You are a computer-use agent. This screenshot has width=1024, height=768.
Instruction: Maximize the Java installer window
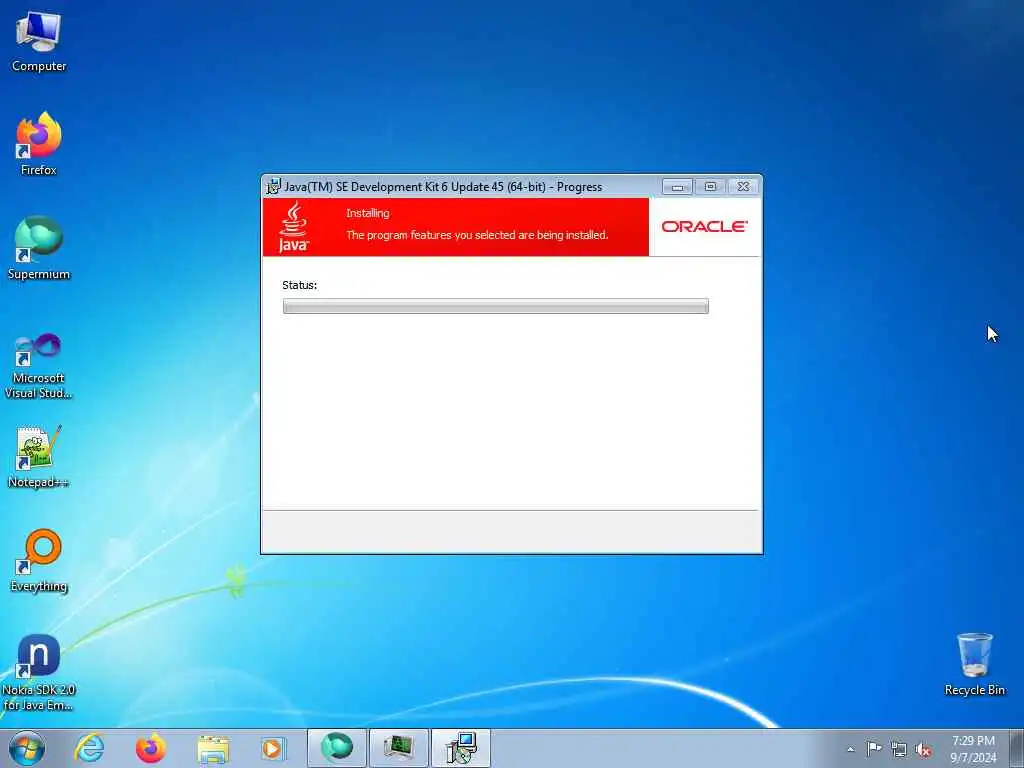point(710,187)
